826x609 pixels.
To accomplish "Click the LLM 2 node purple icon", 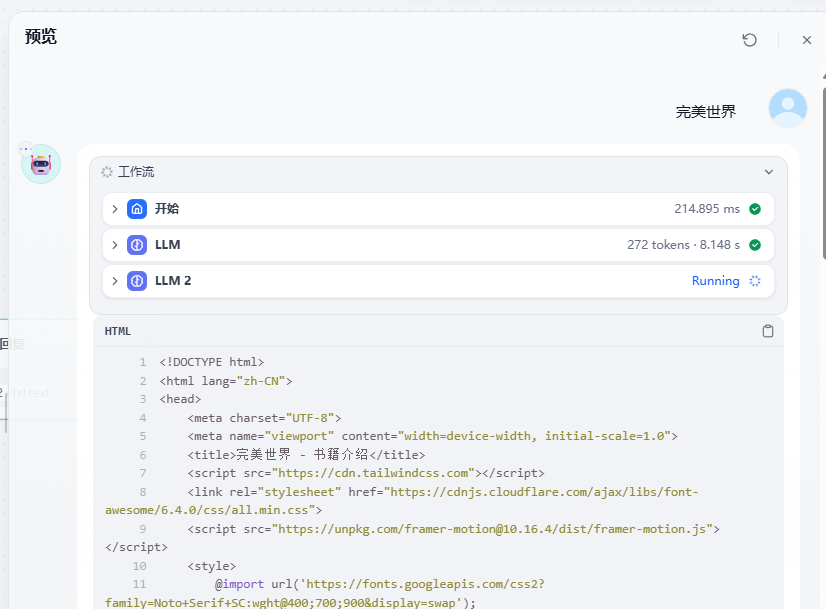I will pyautogui.click(x=137, y=281).
